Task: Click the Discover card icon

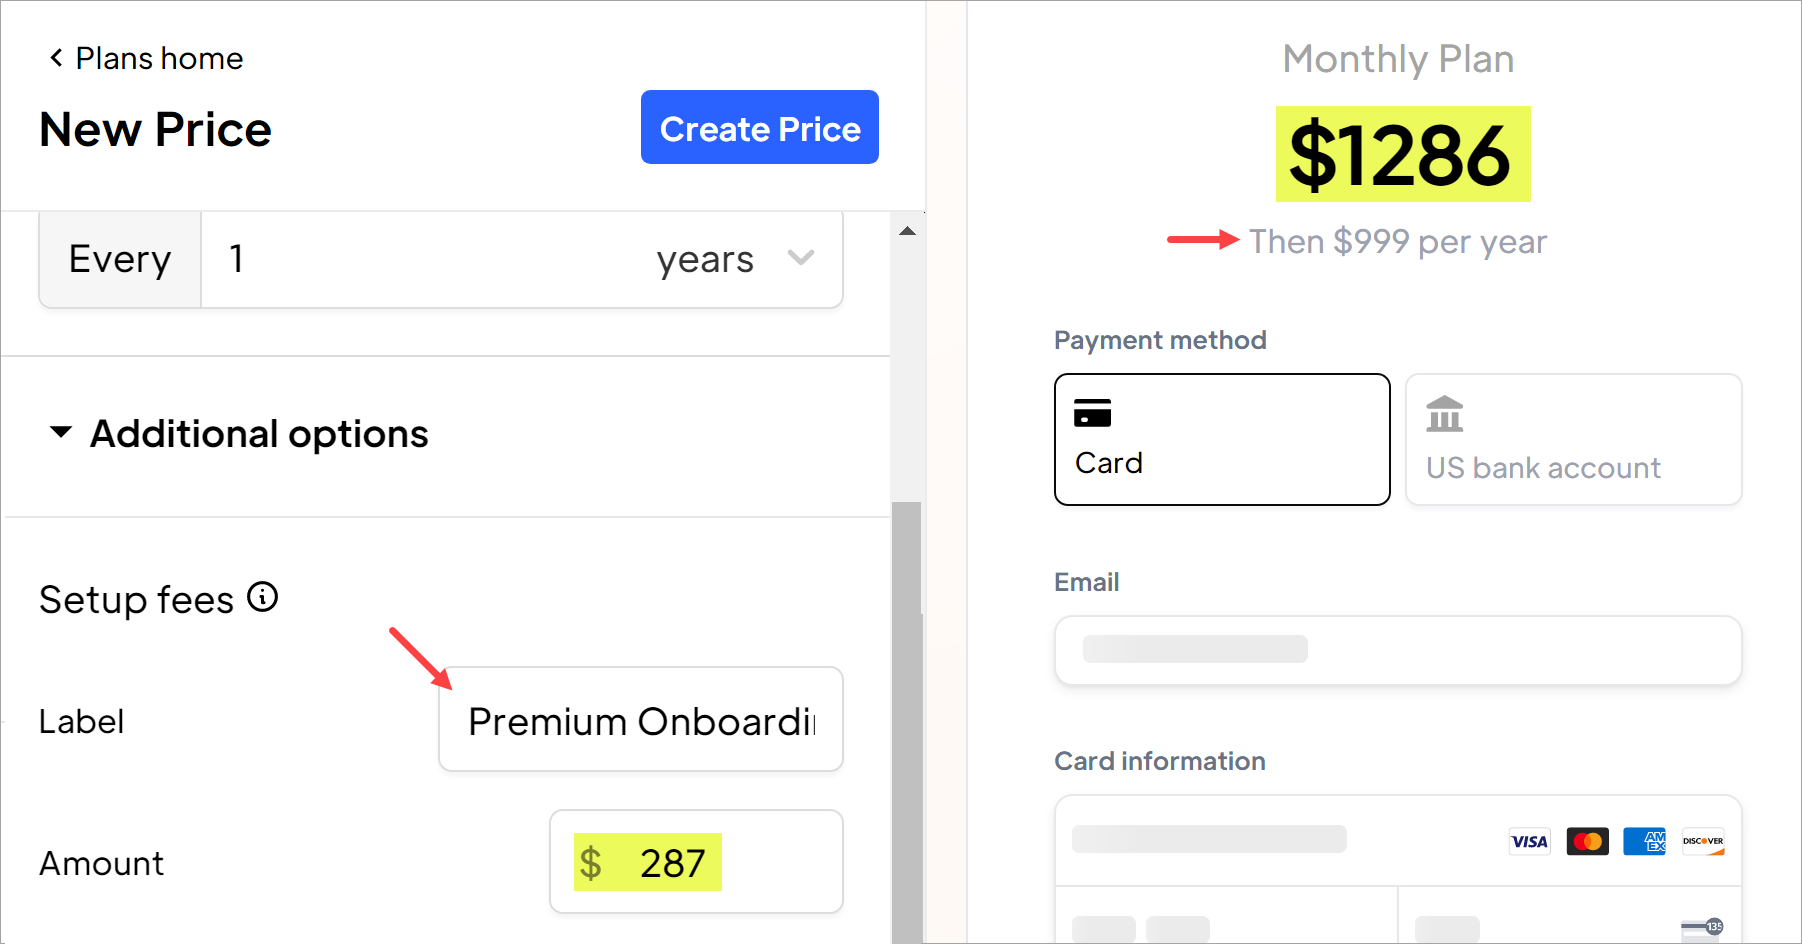Action: pos(1702,841)
